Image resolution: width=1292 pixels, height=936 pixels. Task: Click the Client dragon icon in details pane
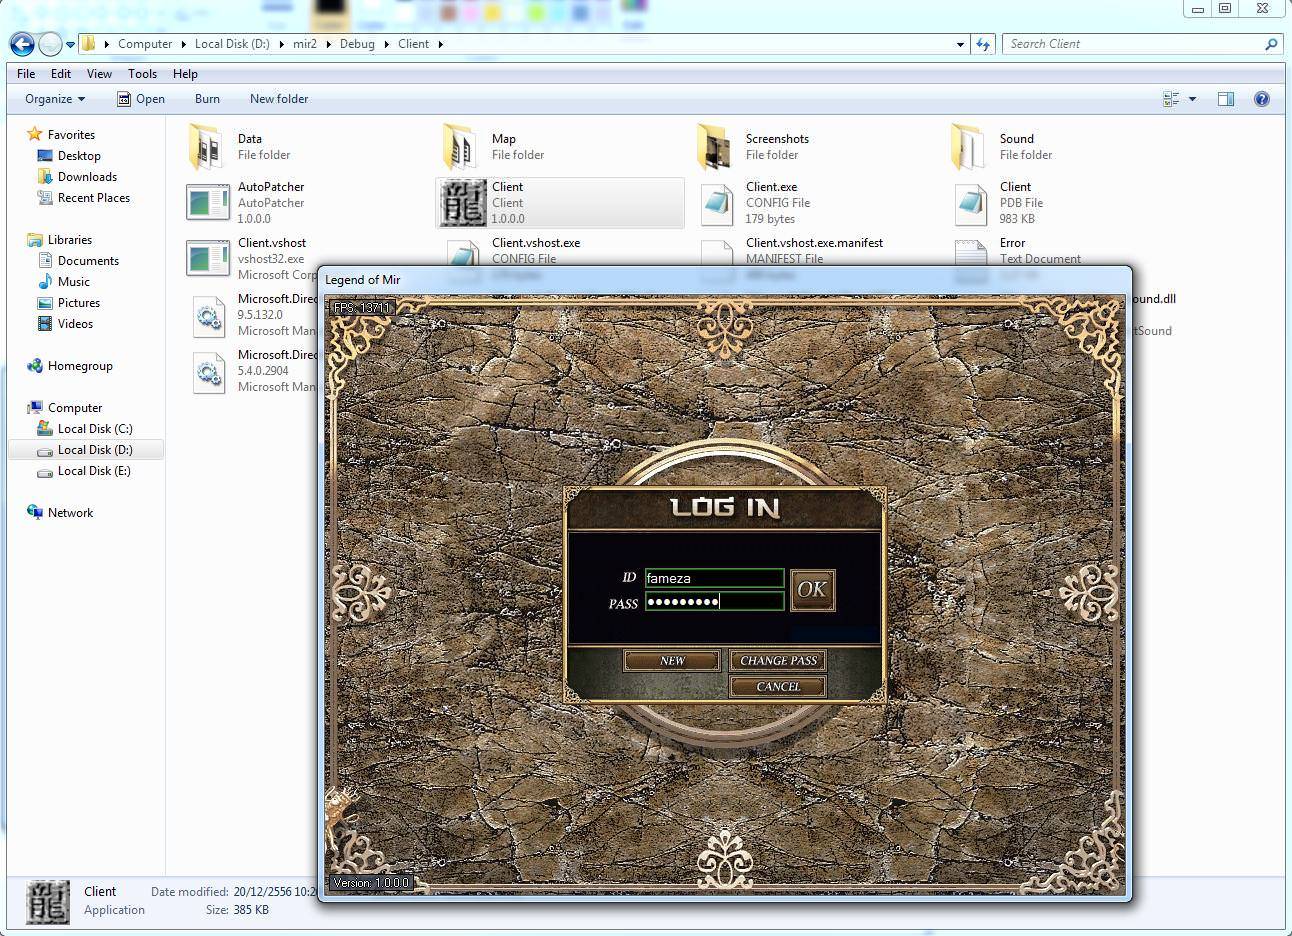[x=47, y=901]
